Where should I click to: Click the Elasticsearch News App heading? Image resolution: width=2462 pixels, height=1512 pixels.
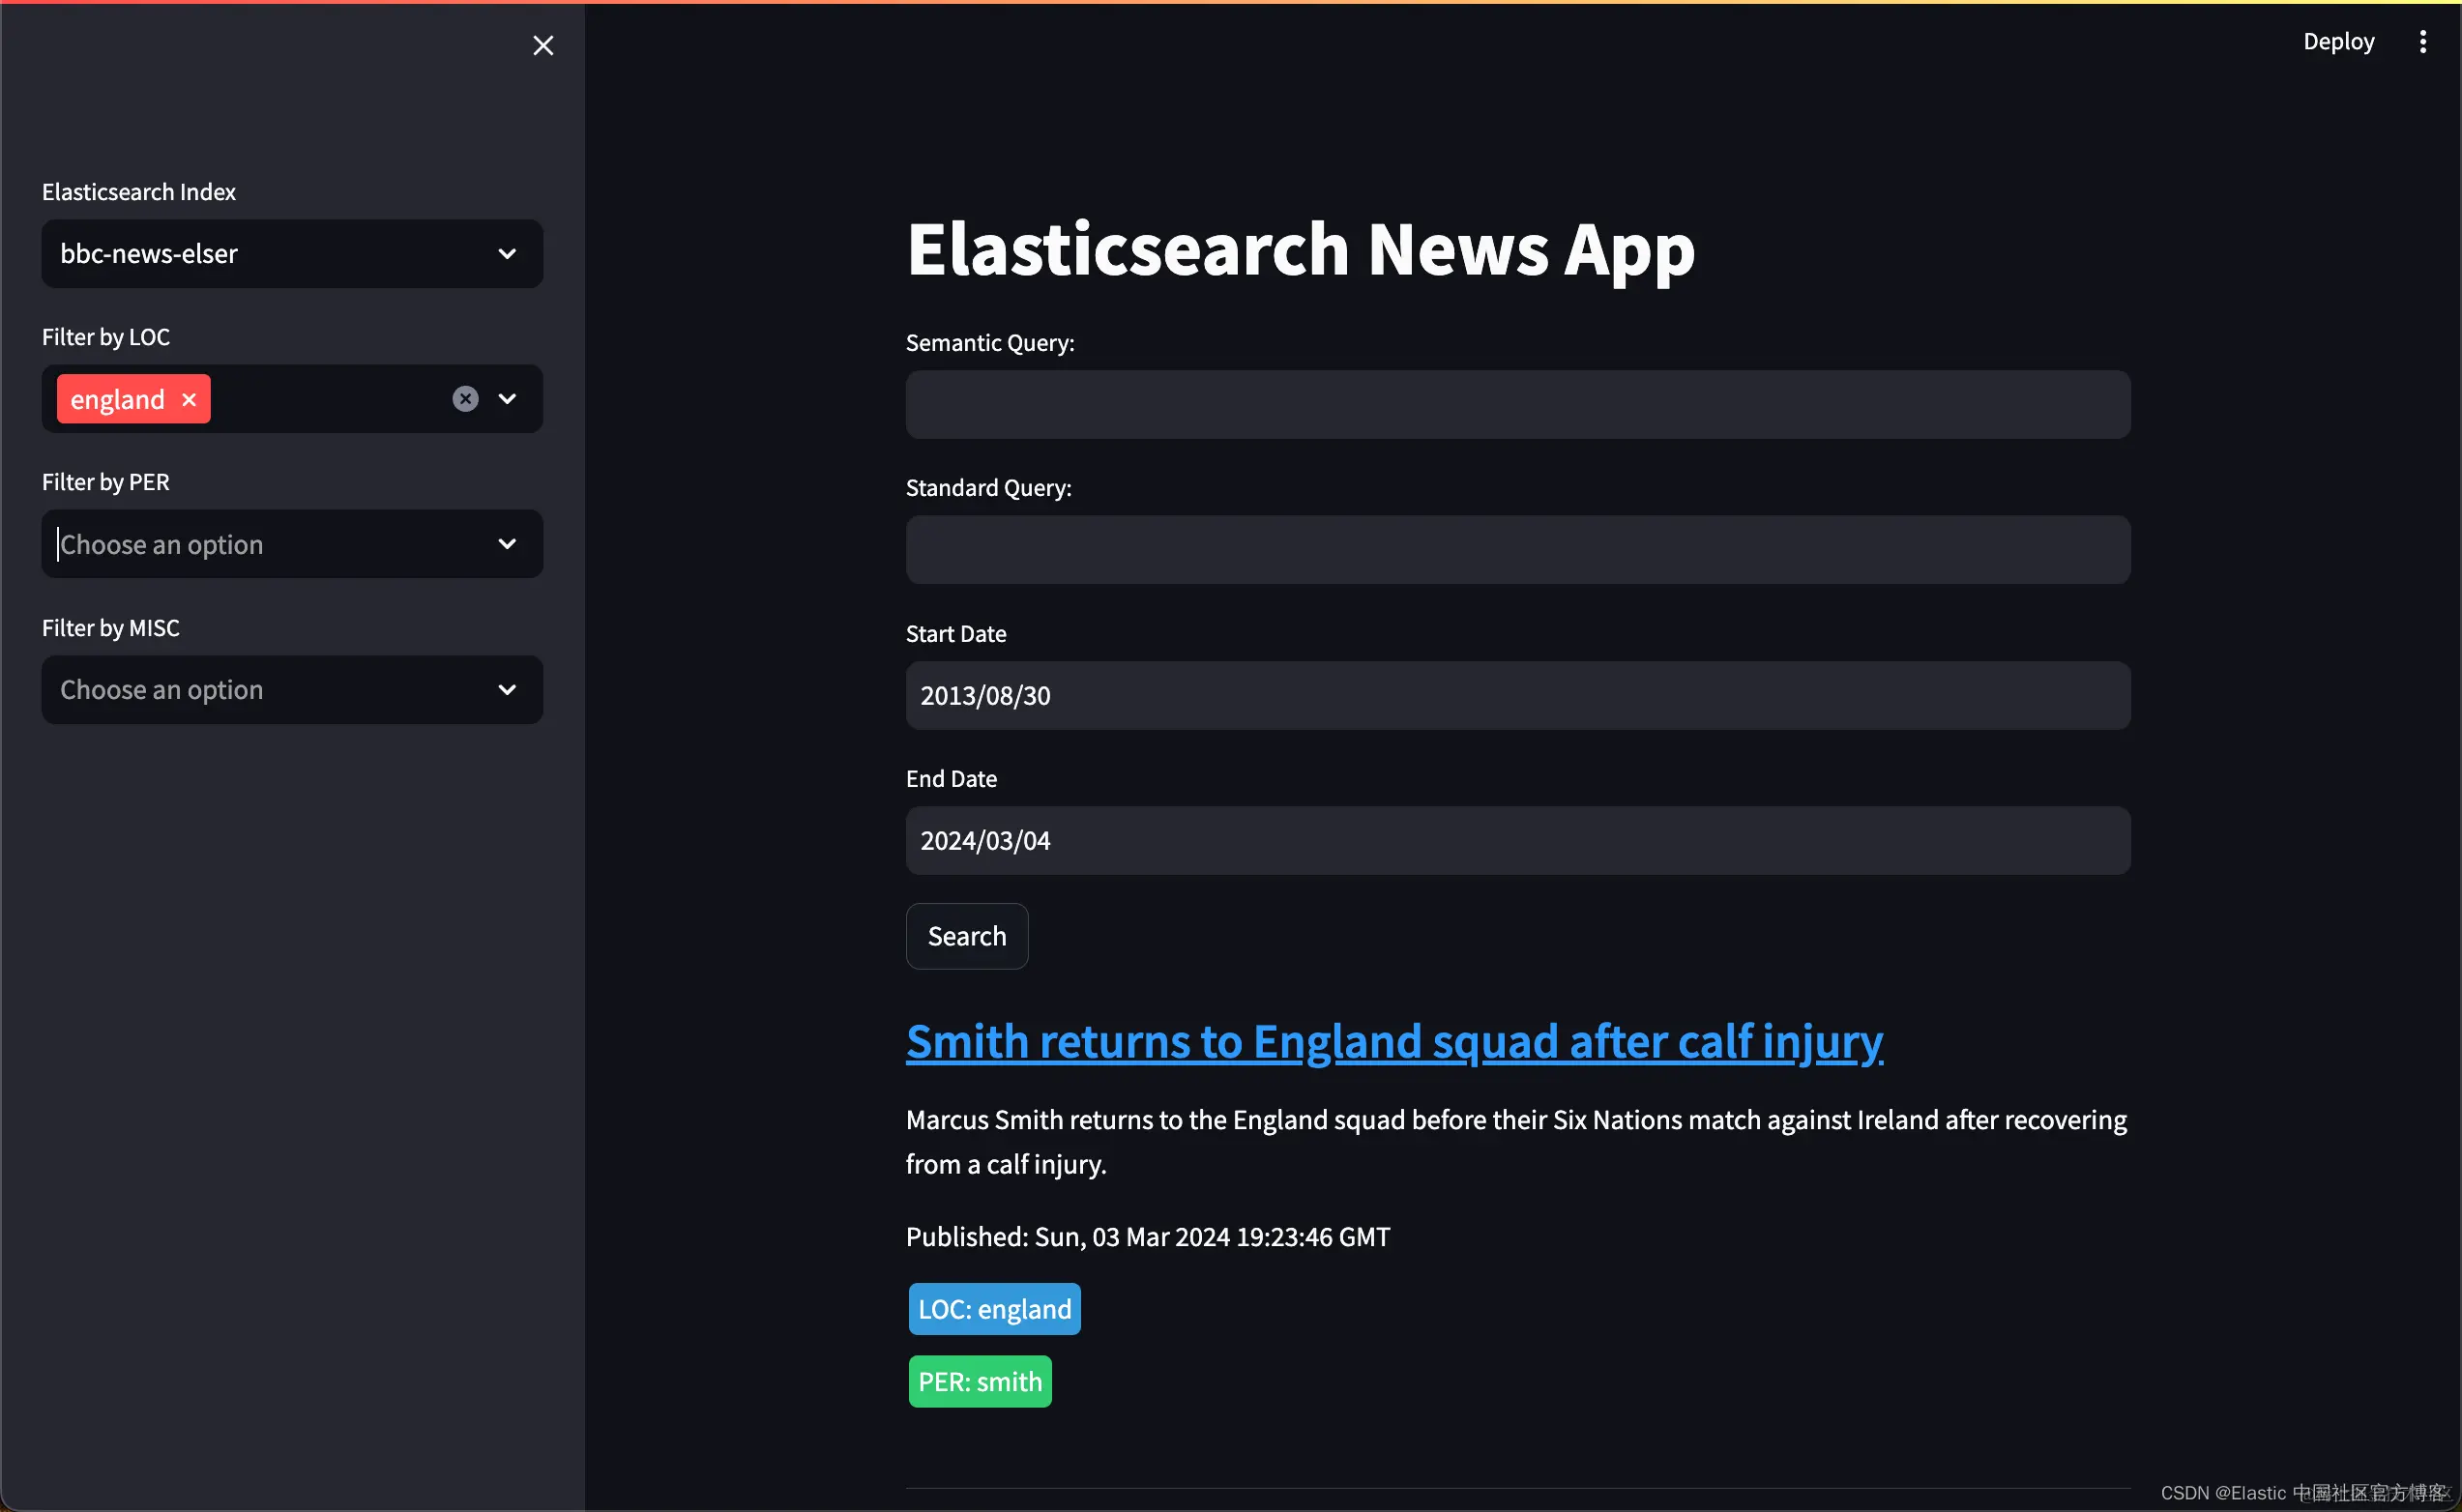[1300, 249]
